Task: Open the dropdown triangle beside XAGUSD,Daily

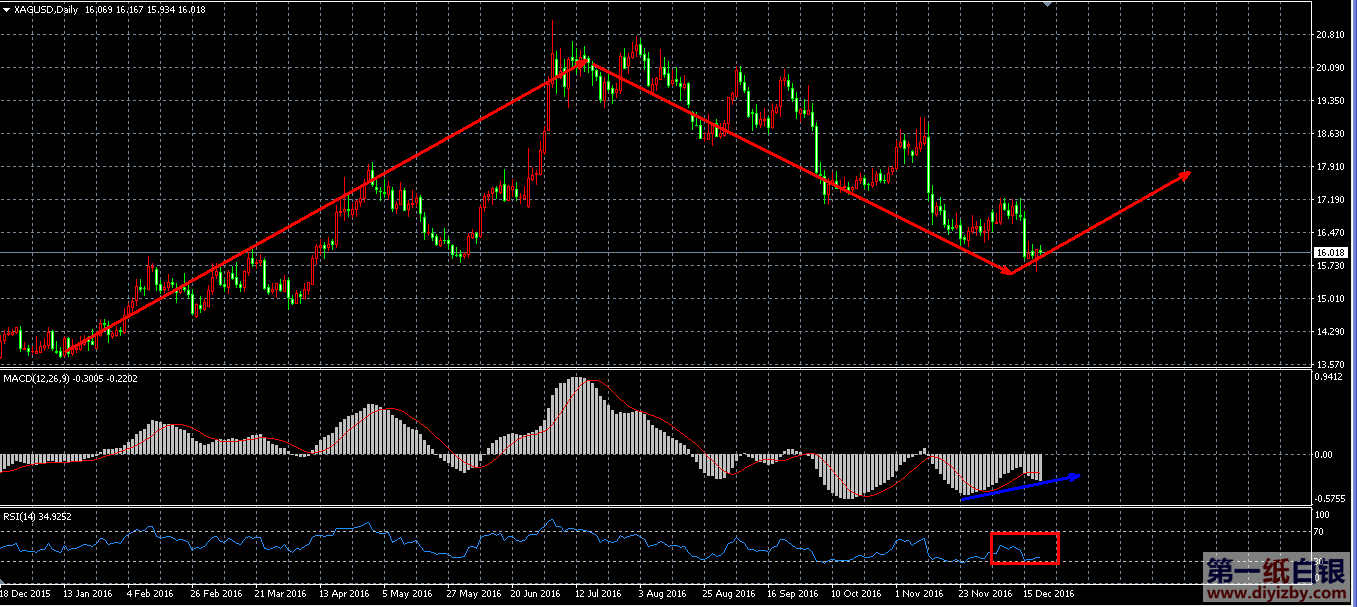Action: tap(6, 9)
